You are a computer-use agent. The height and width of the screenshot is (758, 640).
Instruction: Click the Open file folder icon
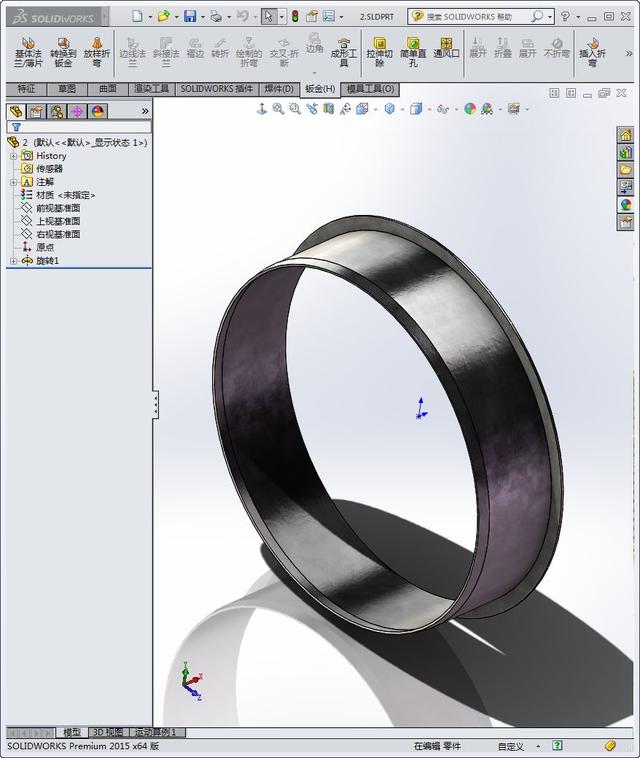point(163,16)
